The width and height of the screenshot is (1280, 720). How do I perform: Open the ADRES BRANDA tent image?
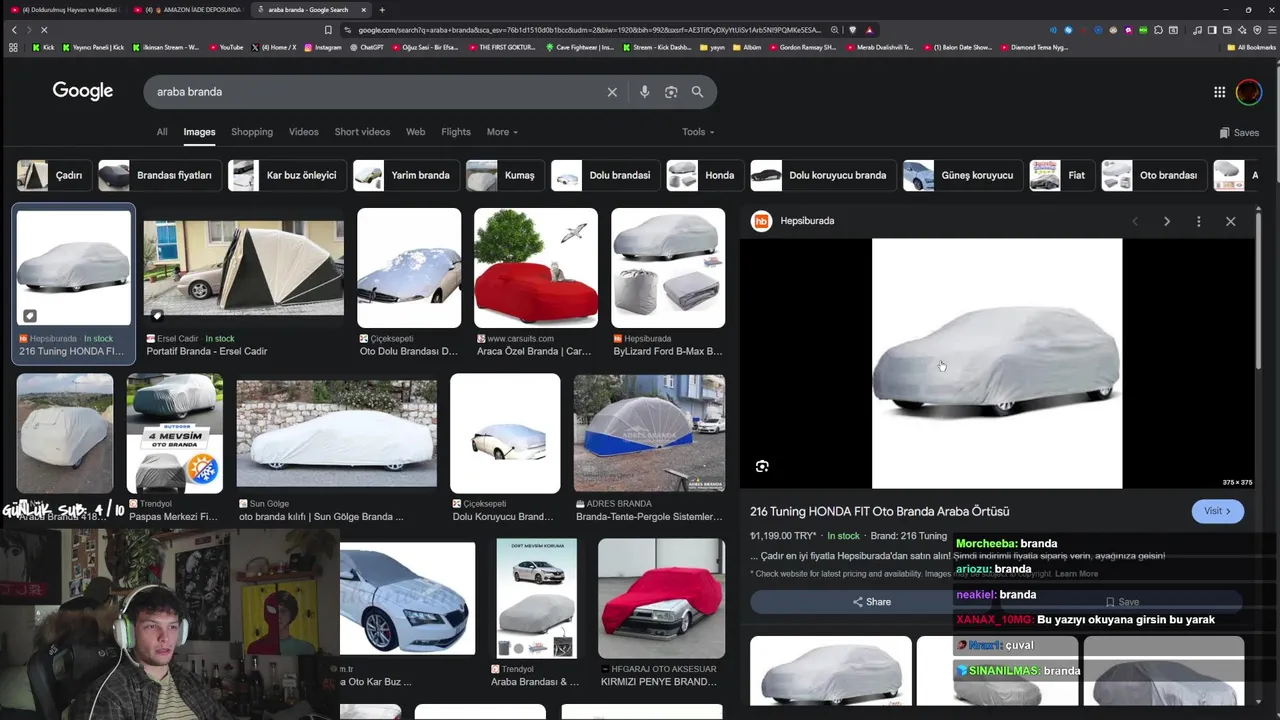point(649,433)
